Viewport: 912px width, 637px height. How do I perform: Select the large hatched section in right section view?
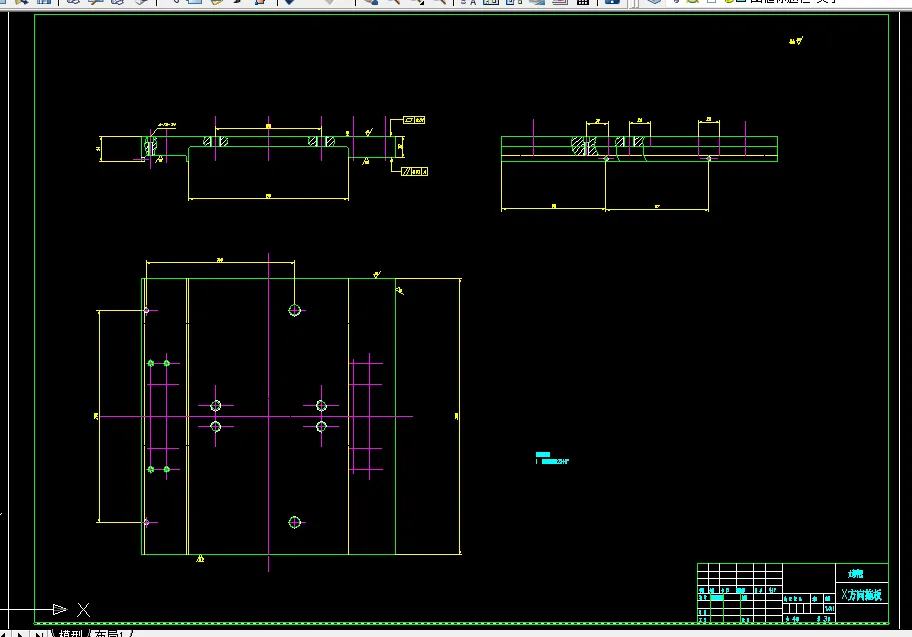coord(584,145)
